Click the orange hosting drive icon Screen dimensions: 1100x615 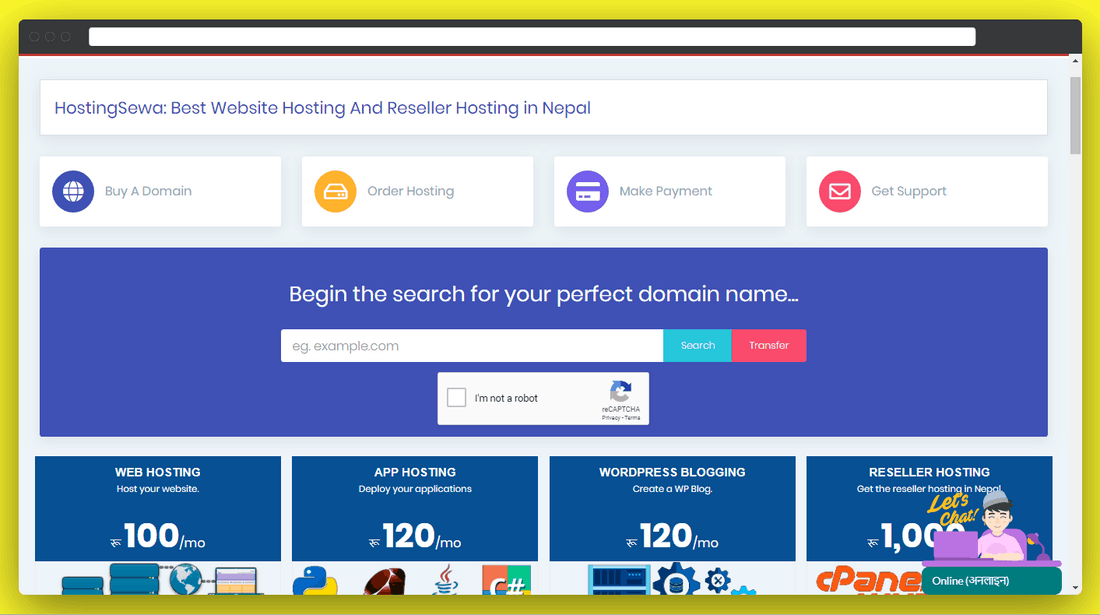click(x=335, y=191)
